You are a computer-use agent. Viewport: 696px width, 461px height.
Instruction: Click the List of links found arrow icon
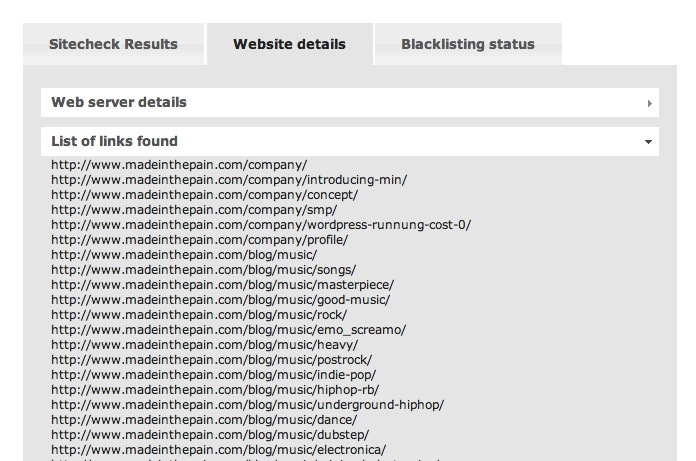point(650,142)
